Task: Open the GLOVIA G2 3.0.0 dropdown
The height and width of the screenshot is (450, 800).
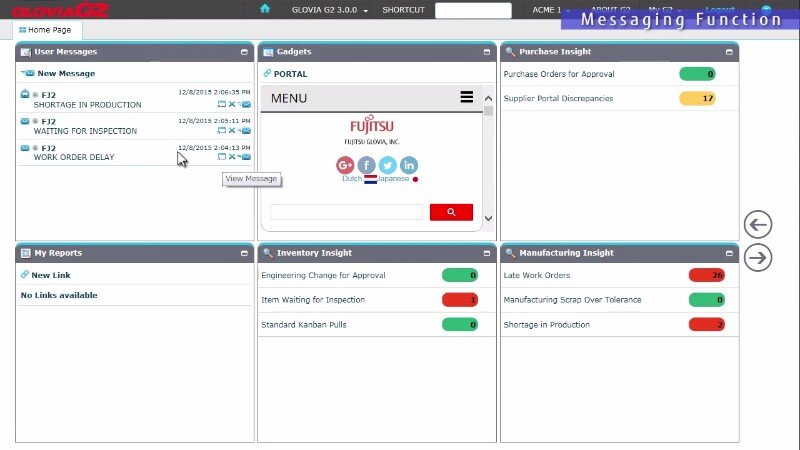Action: coord(330,10)
